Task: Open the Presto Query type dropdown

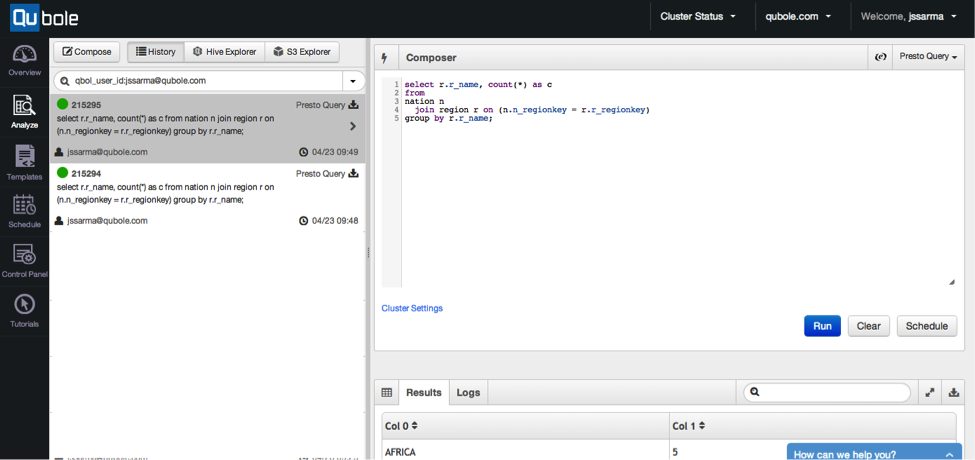Action: 928,57
